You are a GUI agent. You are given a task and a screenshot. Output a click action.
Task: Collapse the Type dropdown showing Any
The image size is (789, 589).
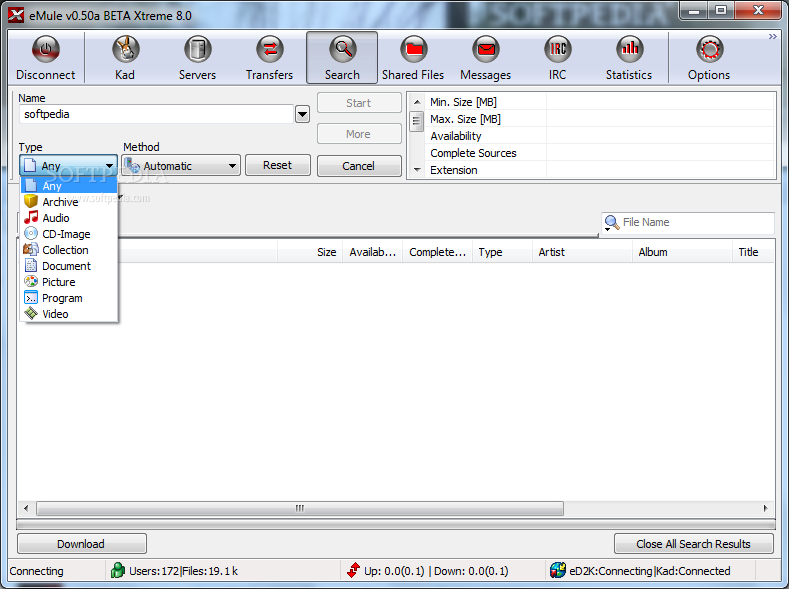coord(68,165)
